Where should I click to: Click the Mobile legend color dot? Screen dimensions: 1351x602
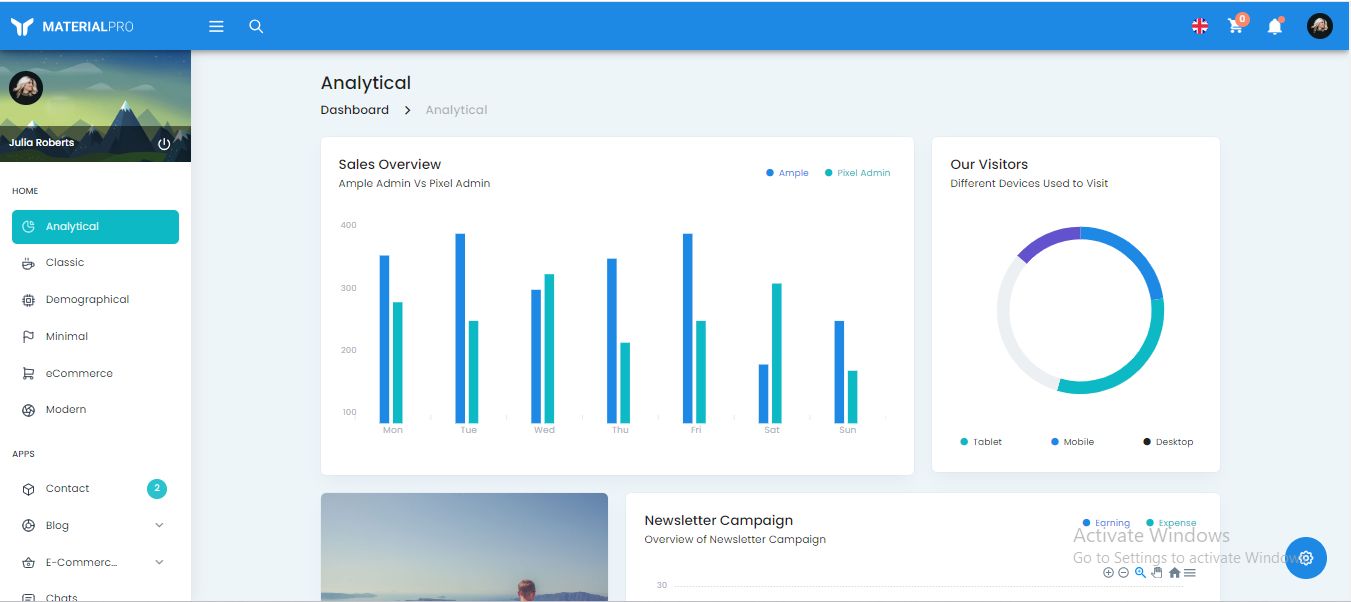(x=1055, y=442)
